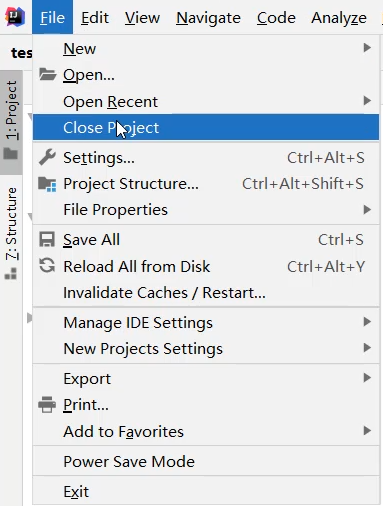Open the 7: Structure side tab
This screenshot has width=383, height=506.
point(11,233)
